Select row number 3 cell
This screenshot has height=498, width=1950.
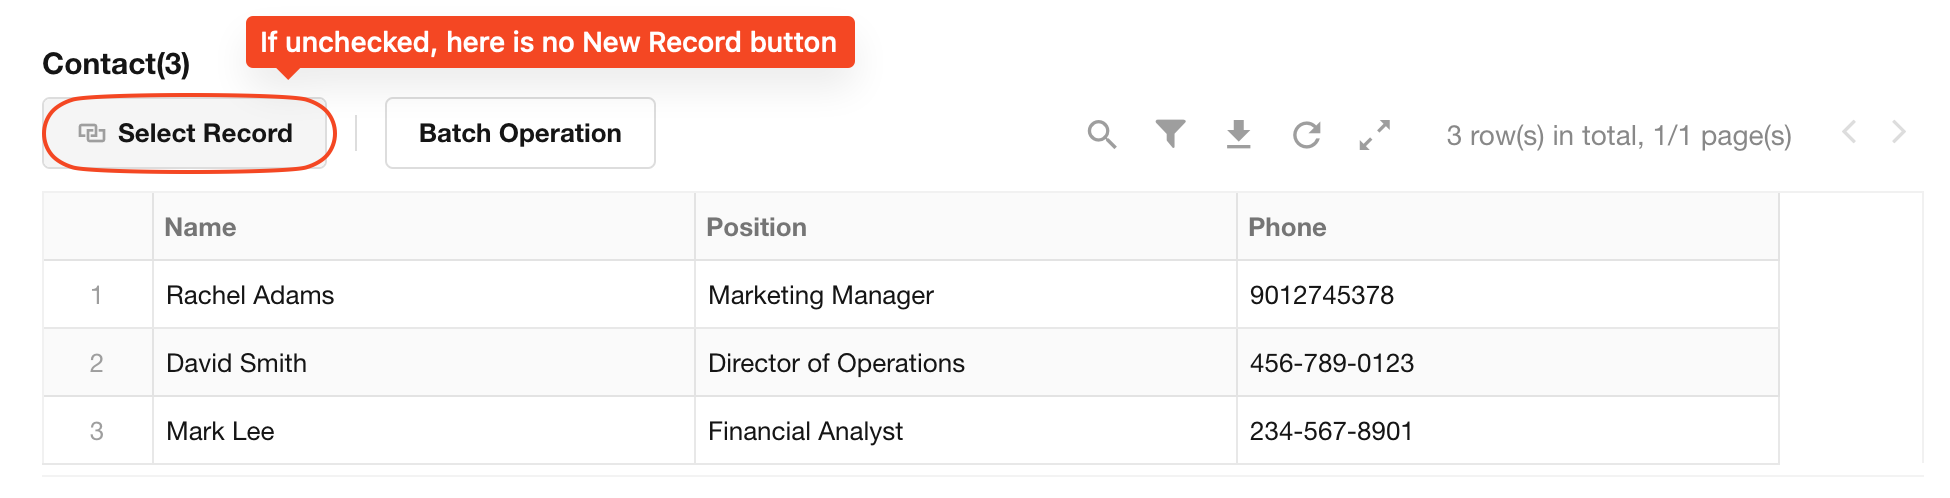pyautogui.click(x=96, y=431)
